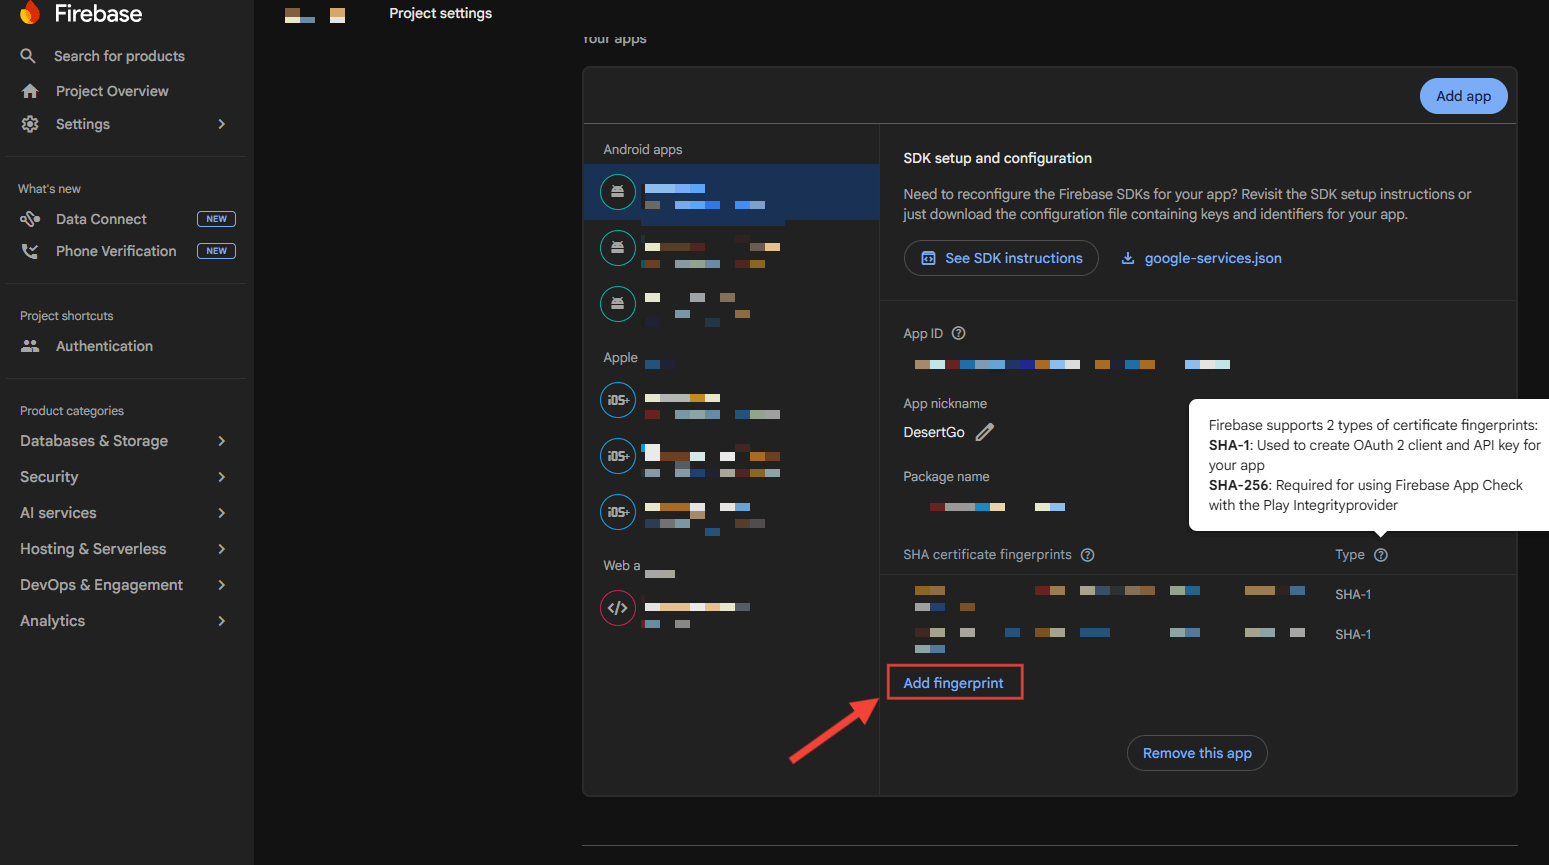Click the Remove this app button

(x=1197, y=753)
